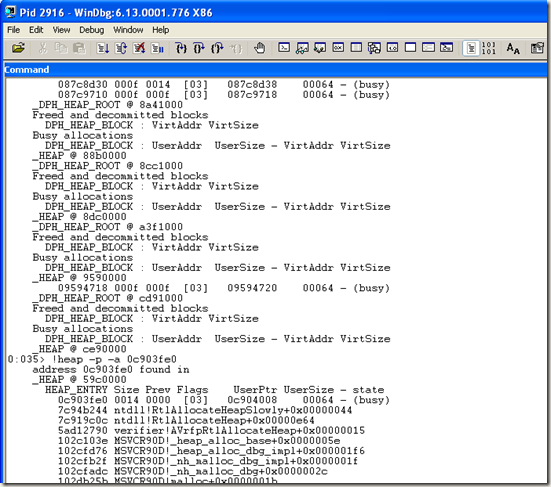The height and width of the screenshot is (487, 551).
Task: Open the Registers window icon
Action: click(338, 47)
